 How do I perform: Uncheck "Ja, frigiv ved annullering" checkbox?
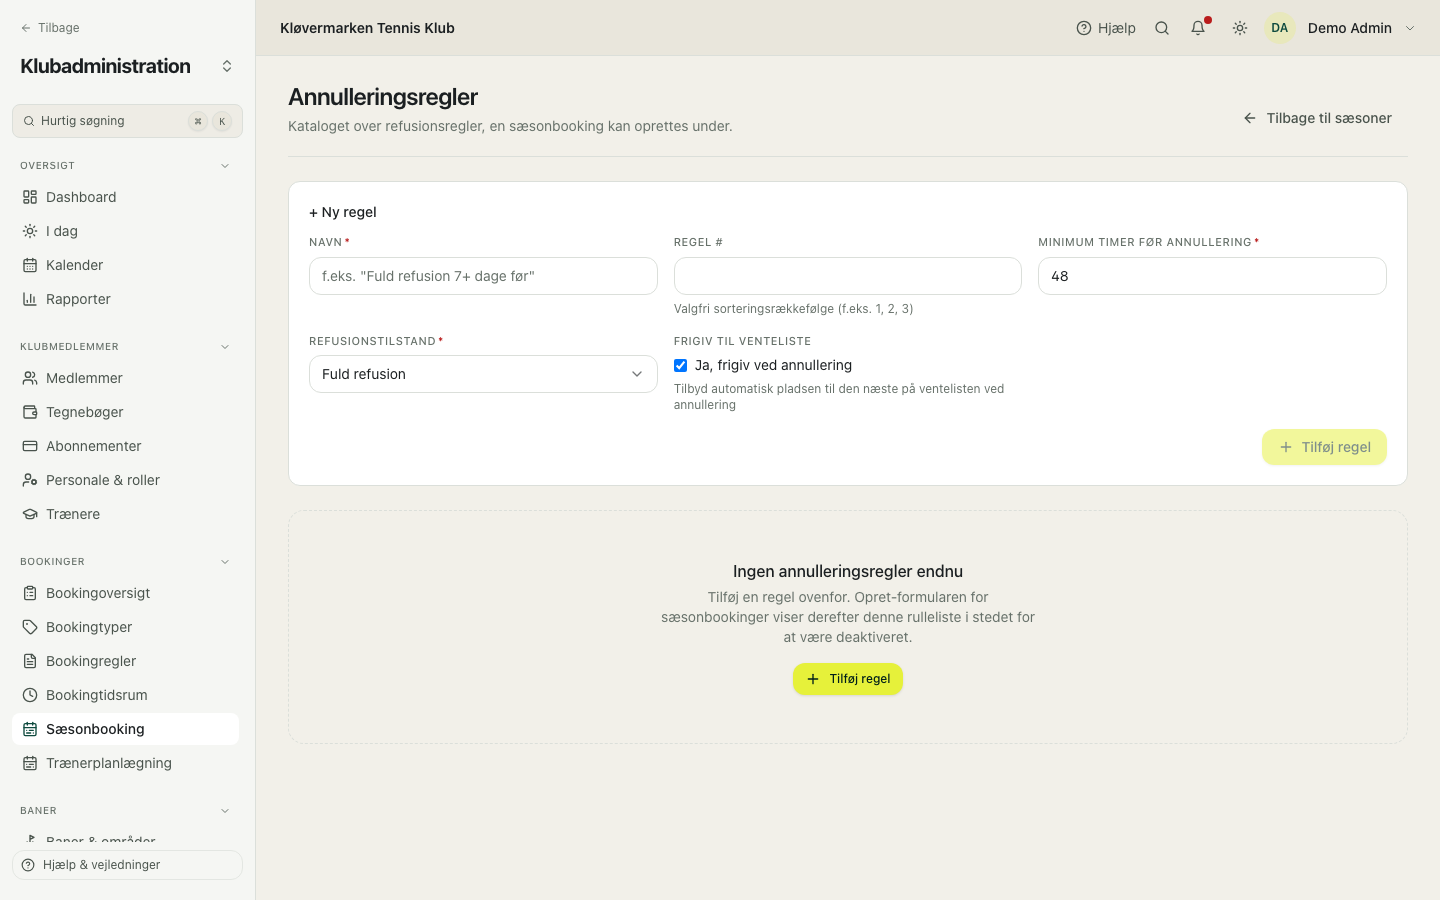(x=681, y=366)
